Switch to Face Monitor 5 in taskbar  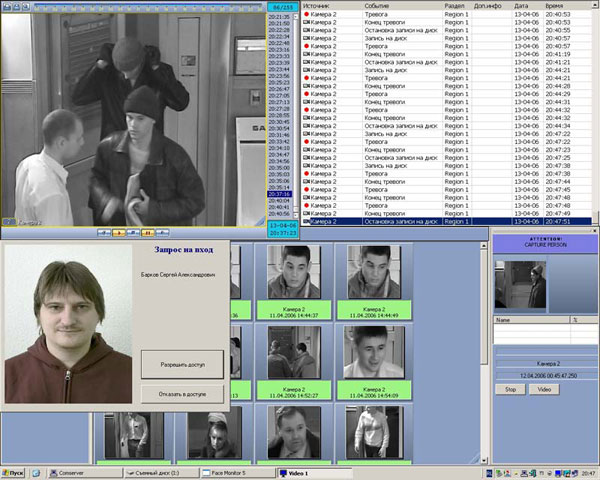click(x=236, y=472)
